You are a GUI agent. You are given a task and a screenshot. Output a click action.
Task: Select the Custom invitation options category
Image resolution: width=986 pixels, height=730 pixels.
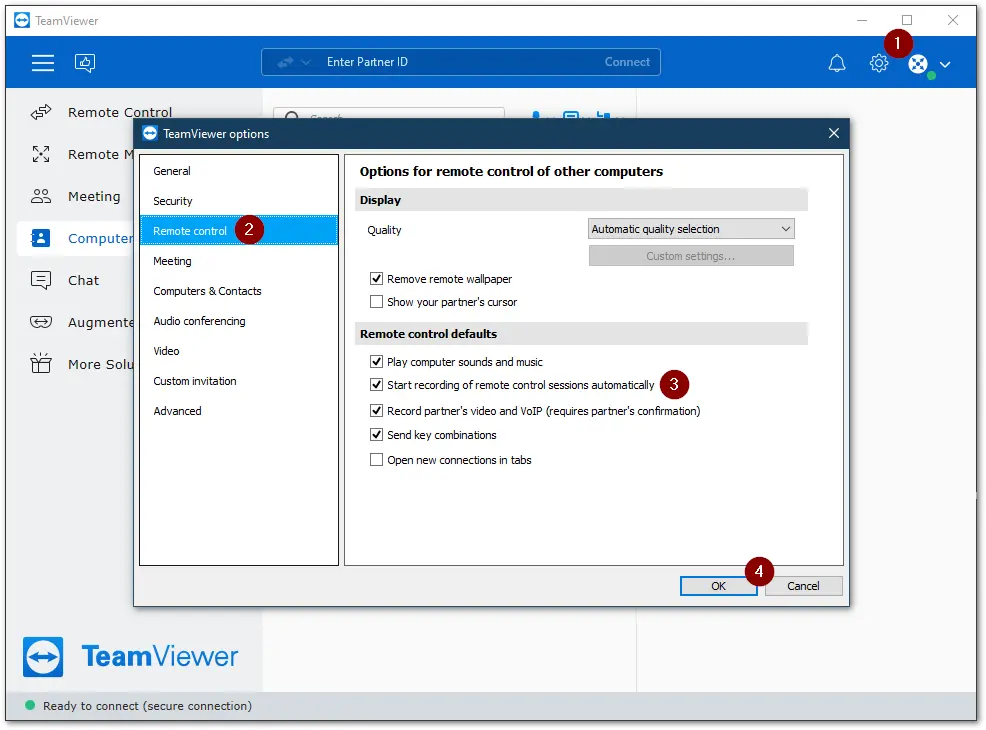click(239, 381)
